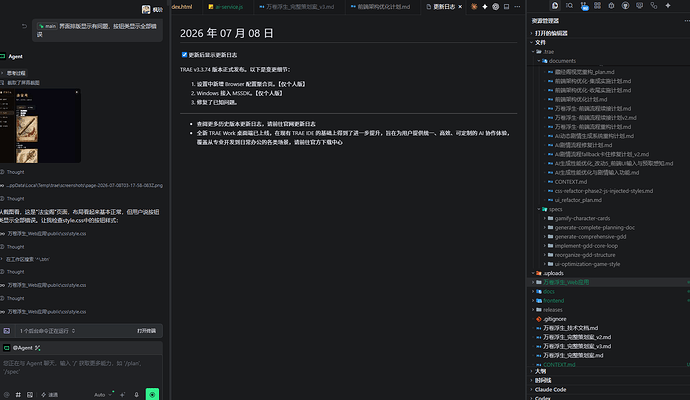Click the Claude Code orange icon in editor toolbar
The width and height of the screenshot is (690, 400).
[474, 7]
